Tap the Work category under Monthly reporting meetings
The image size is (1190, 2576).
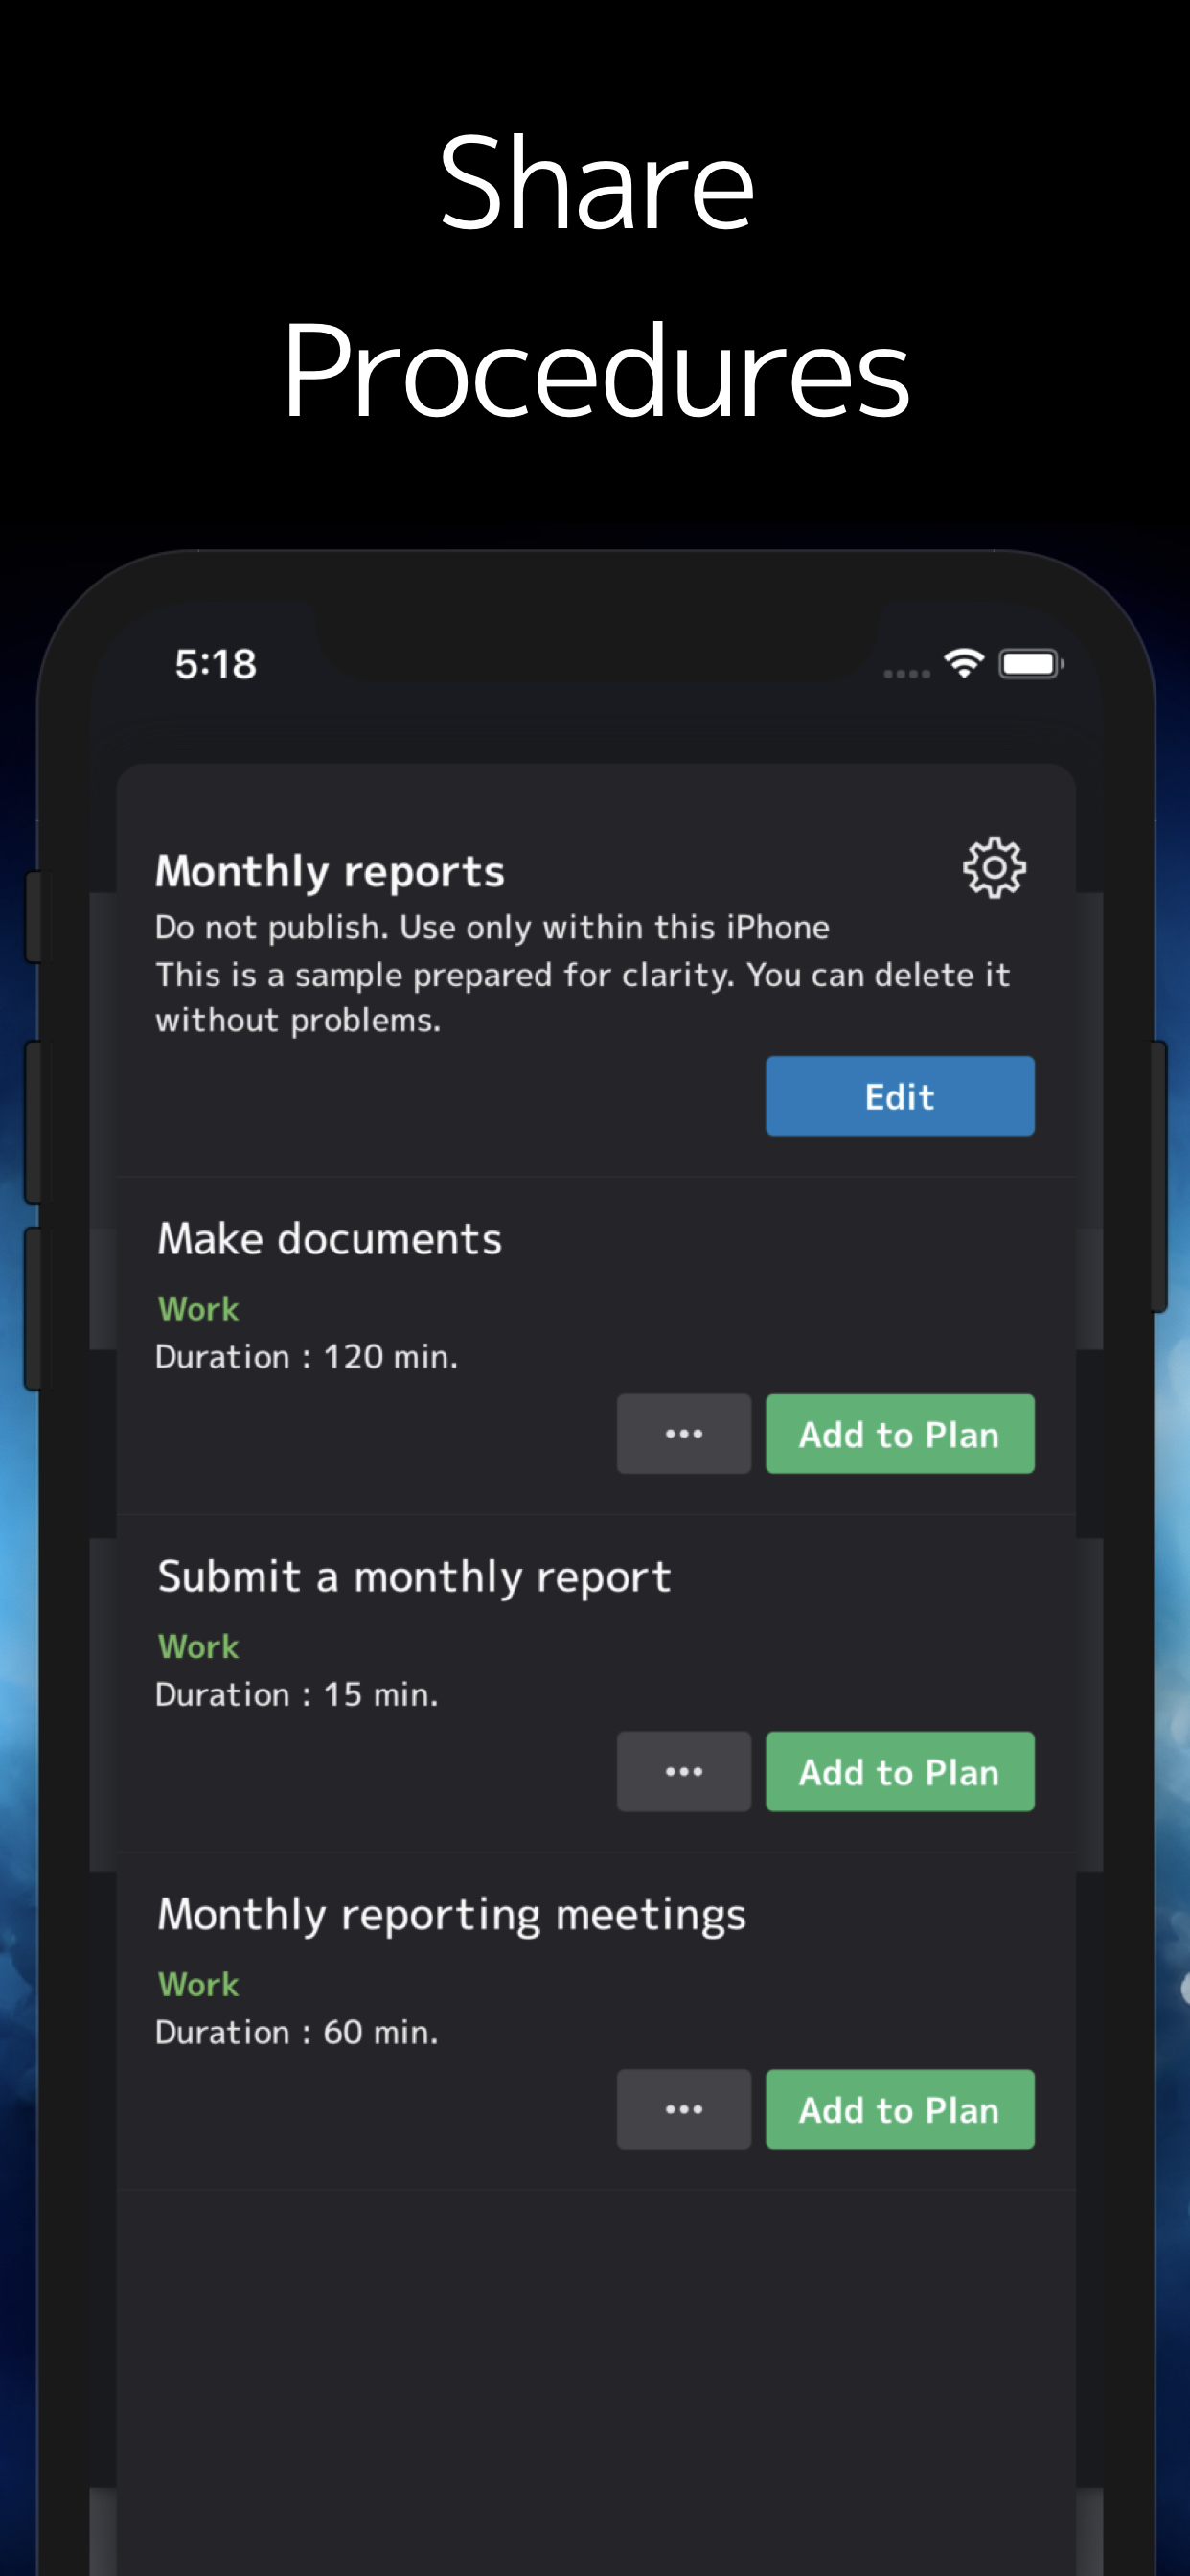pyautogui.click(x=198, y=1984)
